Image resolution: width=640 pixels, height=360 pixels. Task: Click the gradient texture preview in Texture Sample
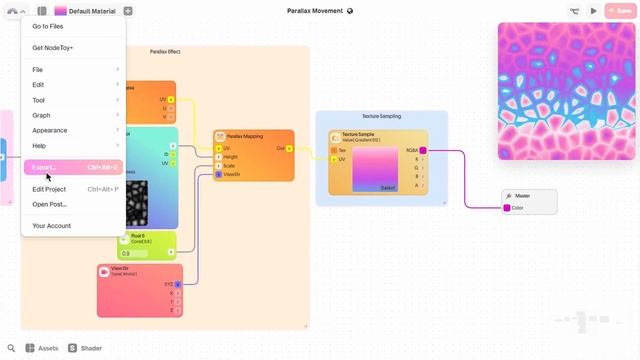pos(375,169)
